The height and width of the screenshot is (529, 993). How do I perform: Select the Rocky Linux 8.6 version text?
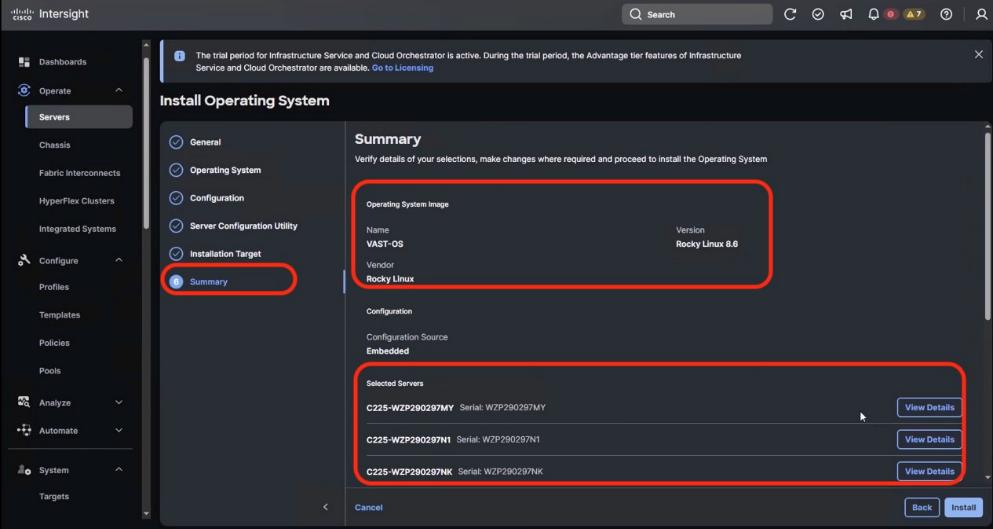(707, 244)
